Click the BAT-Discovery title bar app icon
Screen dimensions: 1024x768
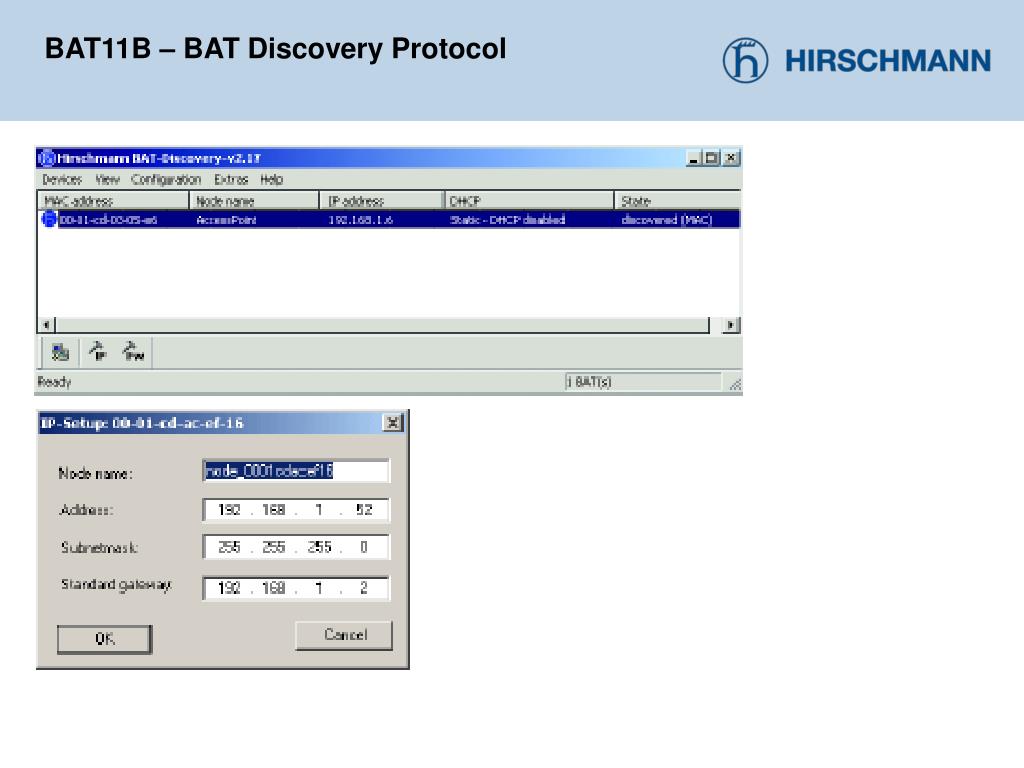(x=46, y=158)
